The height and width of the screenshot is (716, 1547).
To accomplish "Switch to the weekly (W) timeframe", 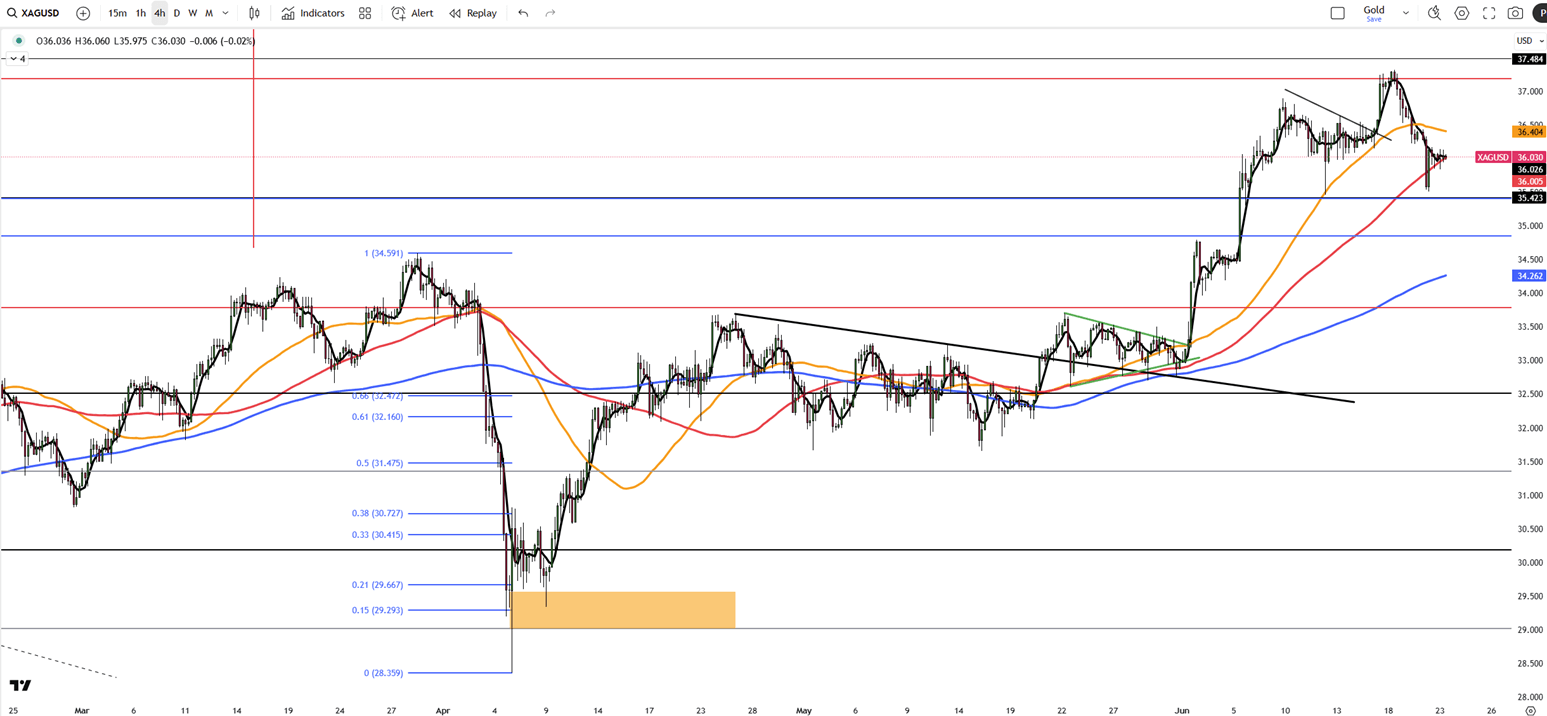I will coord(193,13).
